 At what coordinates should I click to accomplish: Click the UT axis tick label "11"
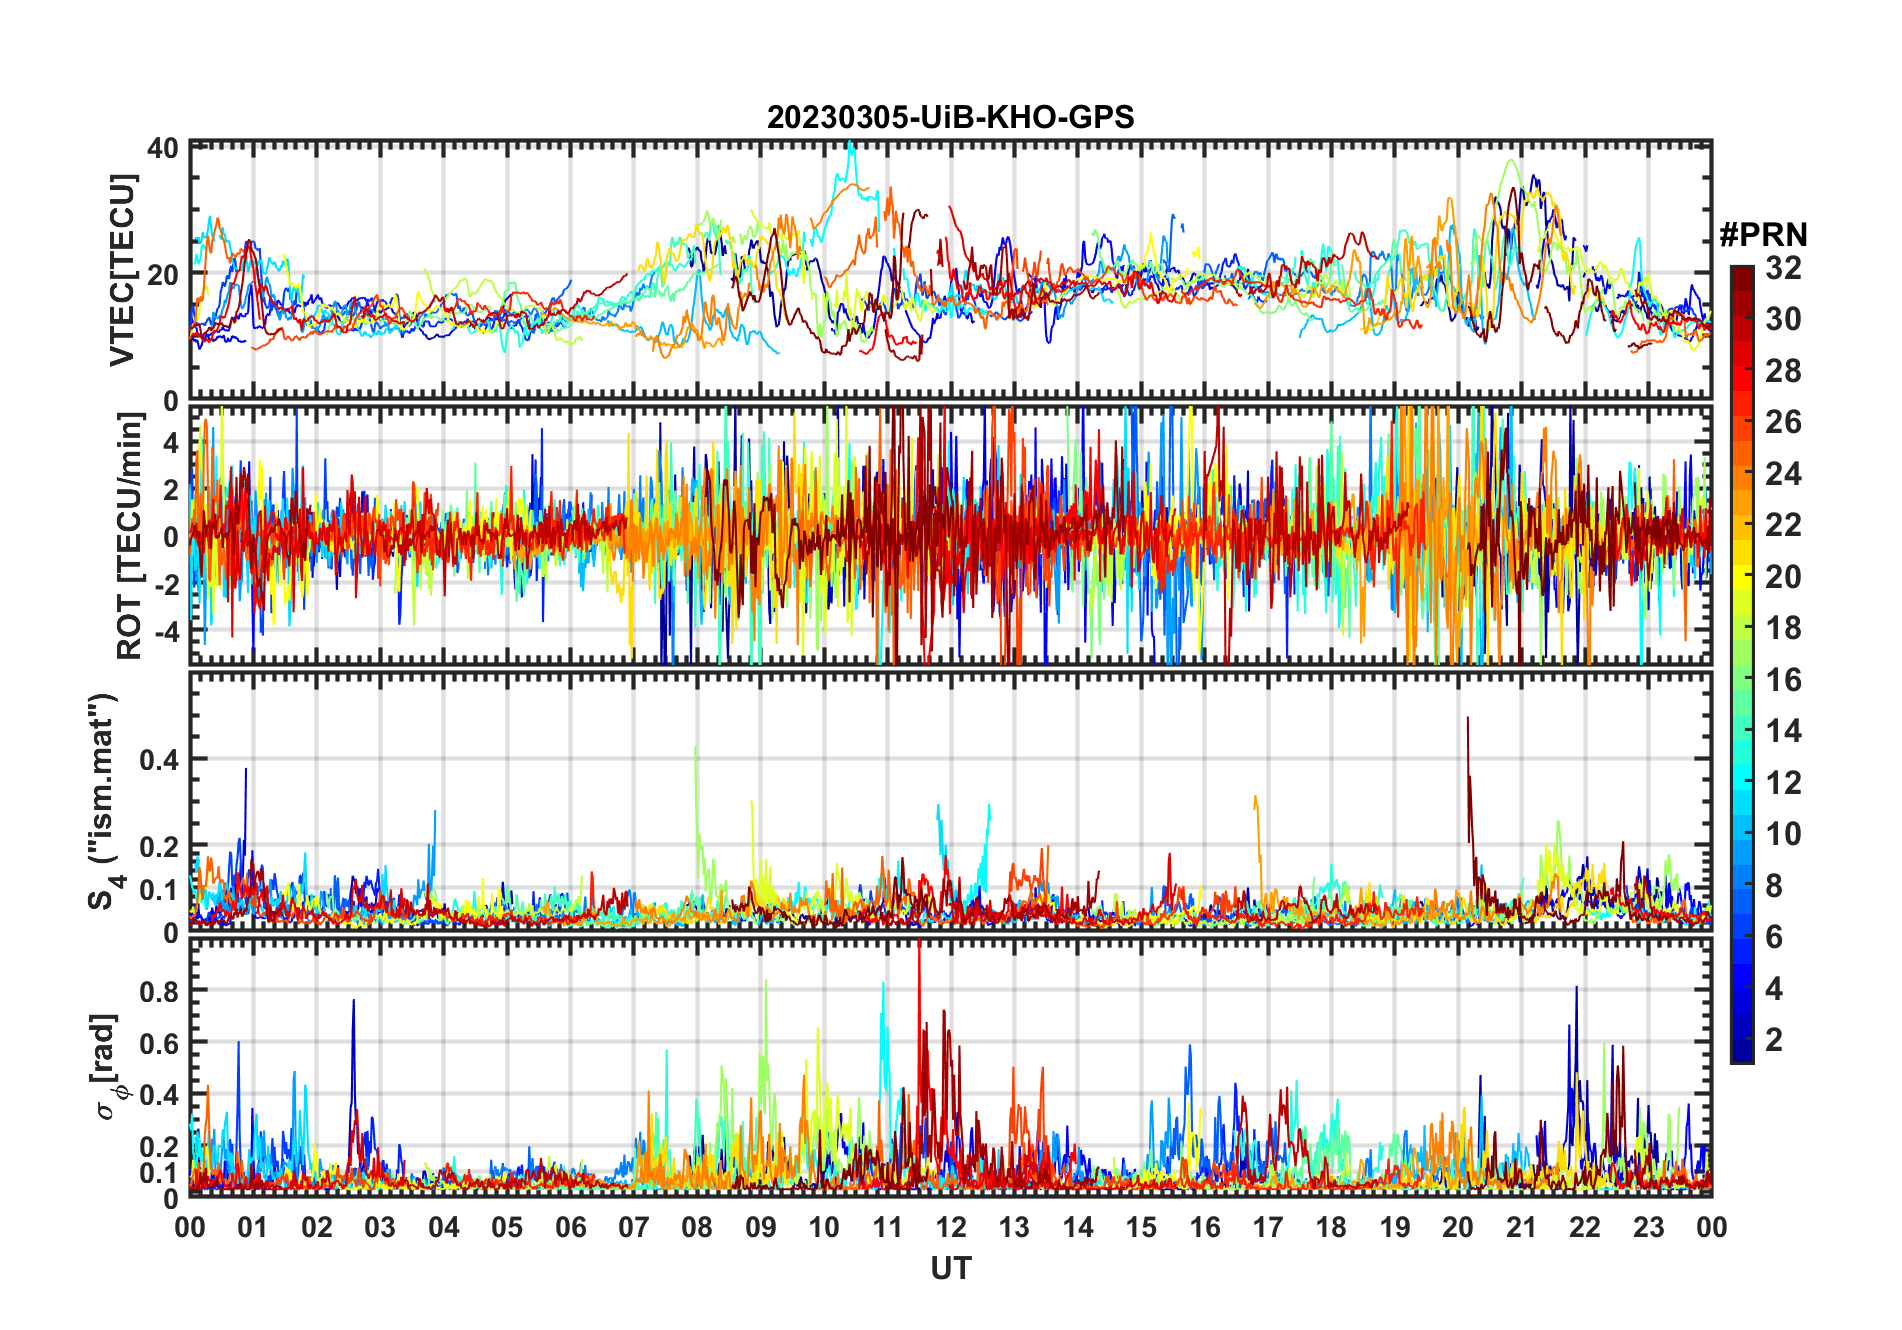888,1227
